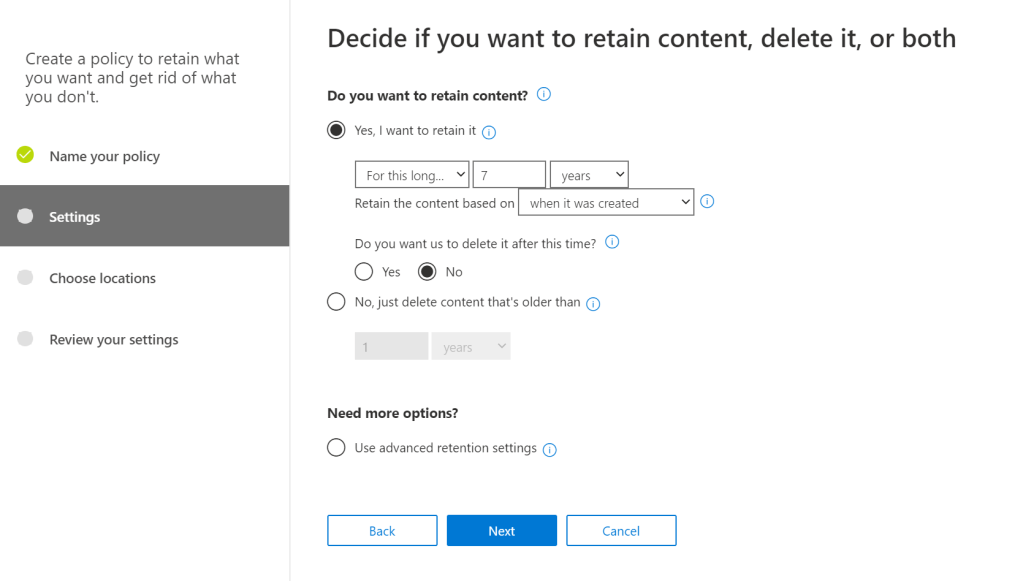Go to the "Choose locations" step

tap(102, 278)
